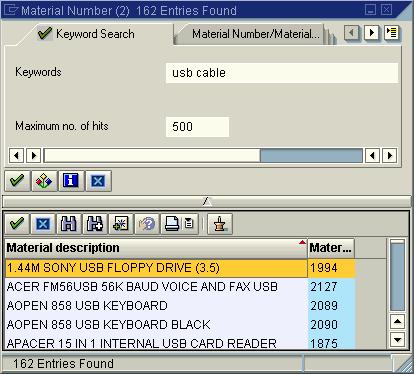Open the tab list selector icon

(x=391, y=33)
